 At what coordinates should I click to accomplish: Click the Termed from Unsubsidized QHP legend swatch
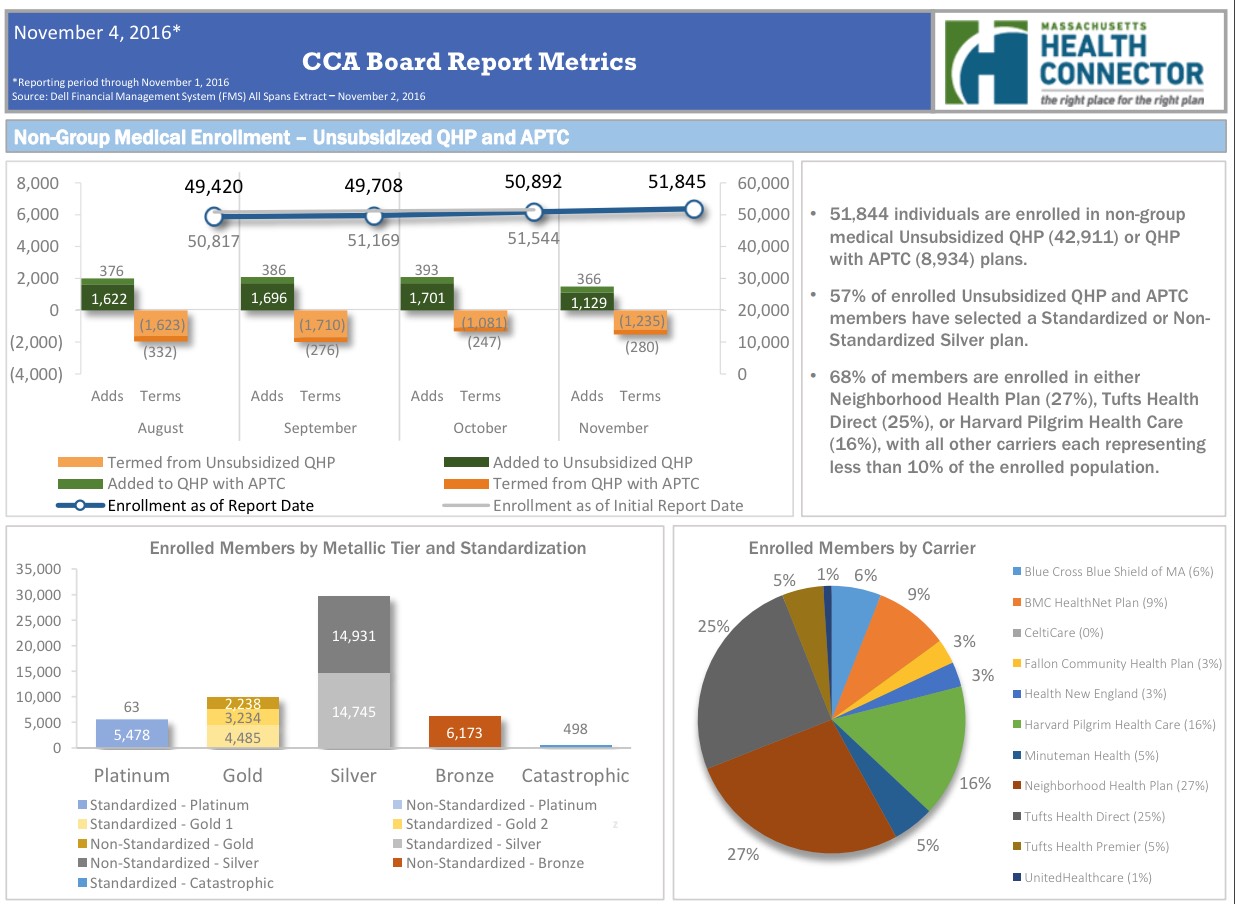click(81, 462)
